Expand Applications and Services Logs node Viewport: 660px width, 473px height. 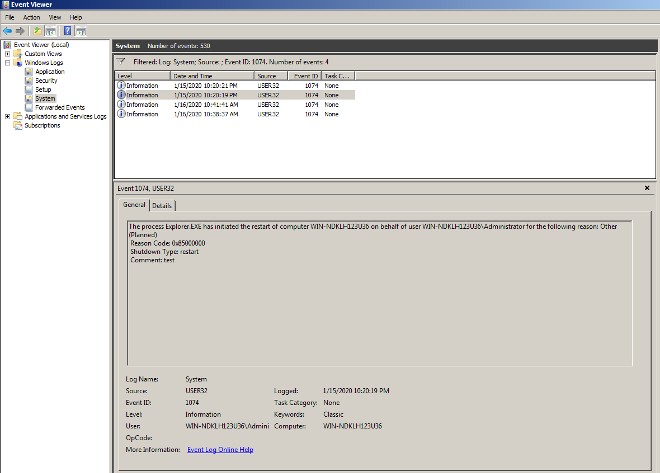click(x=8, y=116)
